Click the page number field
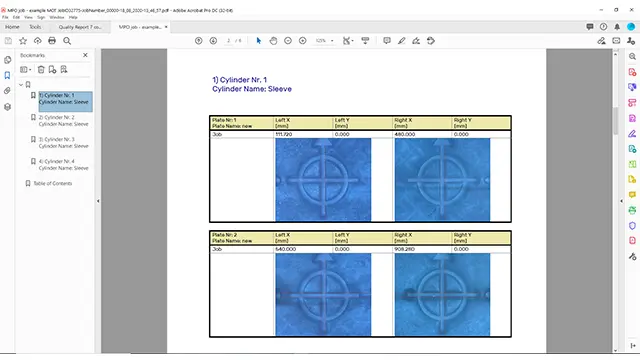Viewport: 640px width, 360px height. [229, 41]
